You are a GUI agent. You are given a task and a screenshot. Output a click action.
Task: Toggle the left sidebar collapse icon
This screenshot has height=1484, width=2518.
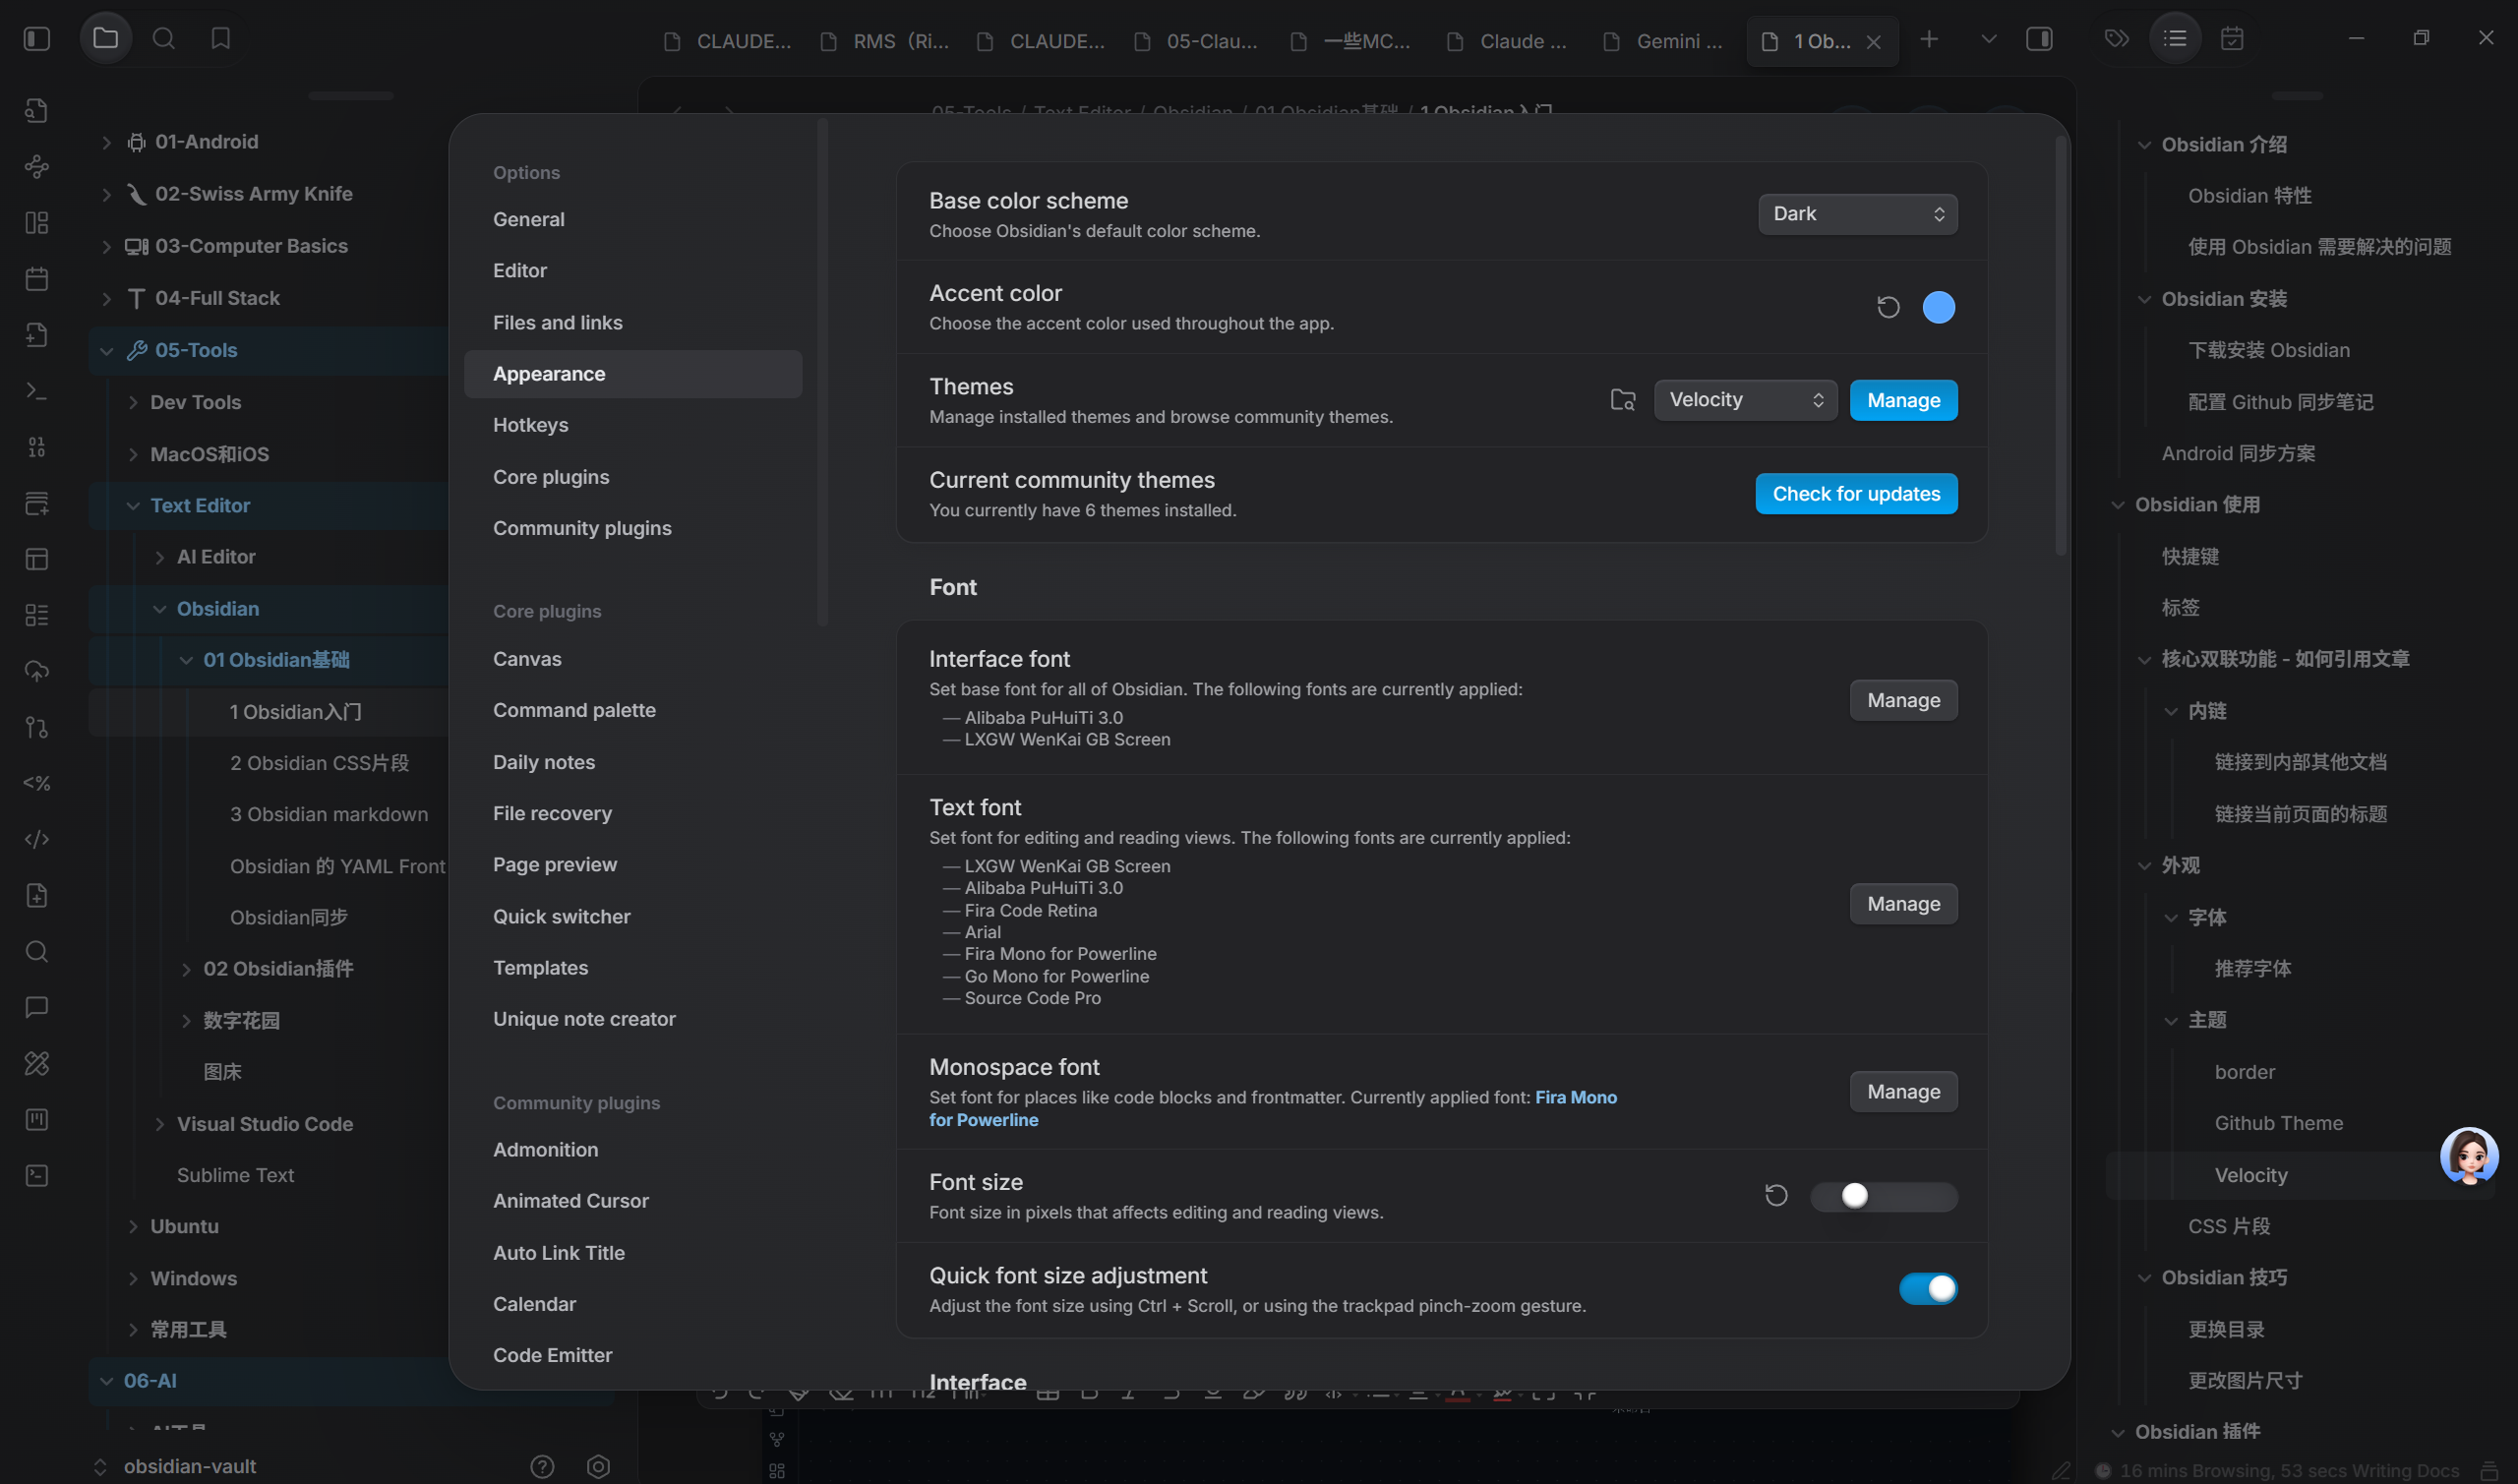pyautogui.click(x=37, y=39)
